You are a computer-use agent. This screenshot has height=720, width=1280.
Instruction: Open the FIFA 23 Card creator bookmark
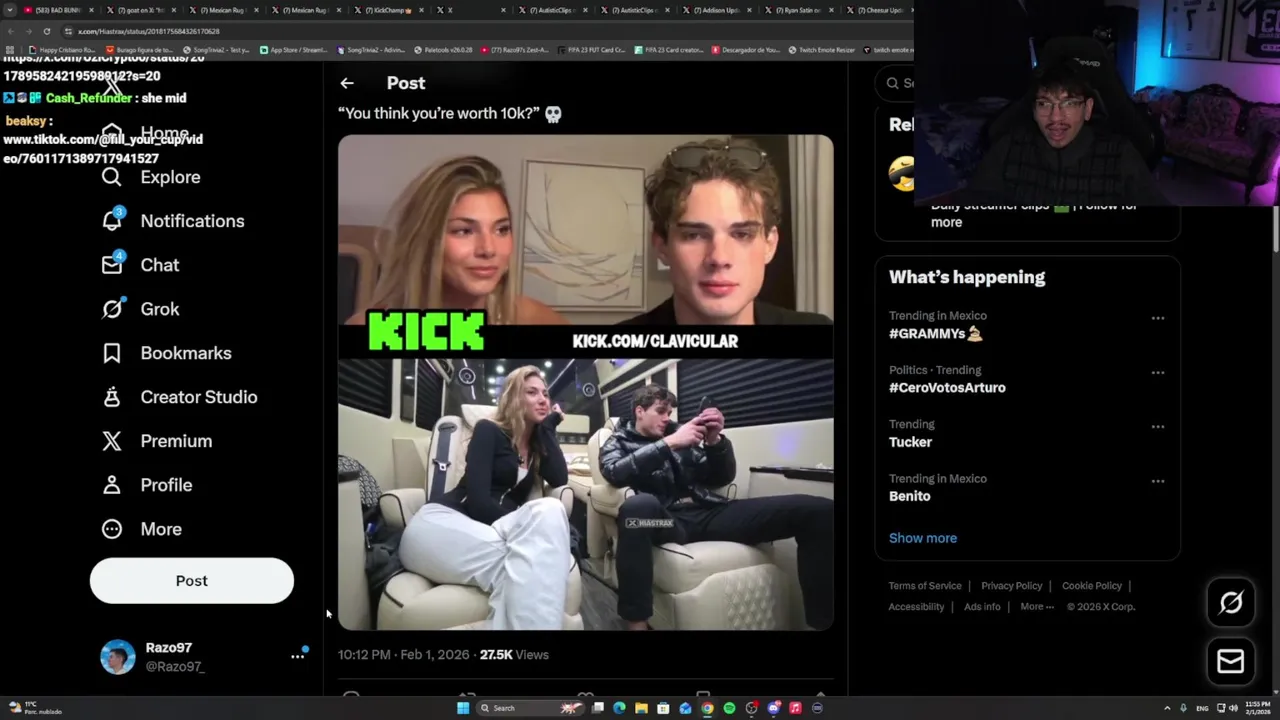pos(668,50)
